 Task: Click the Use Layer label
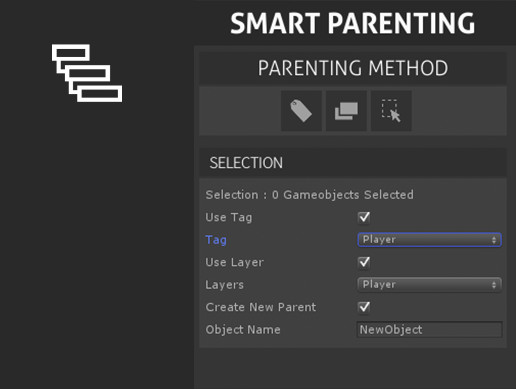[x=234, y=262]
